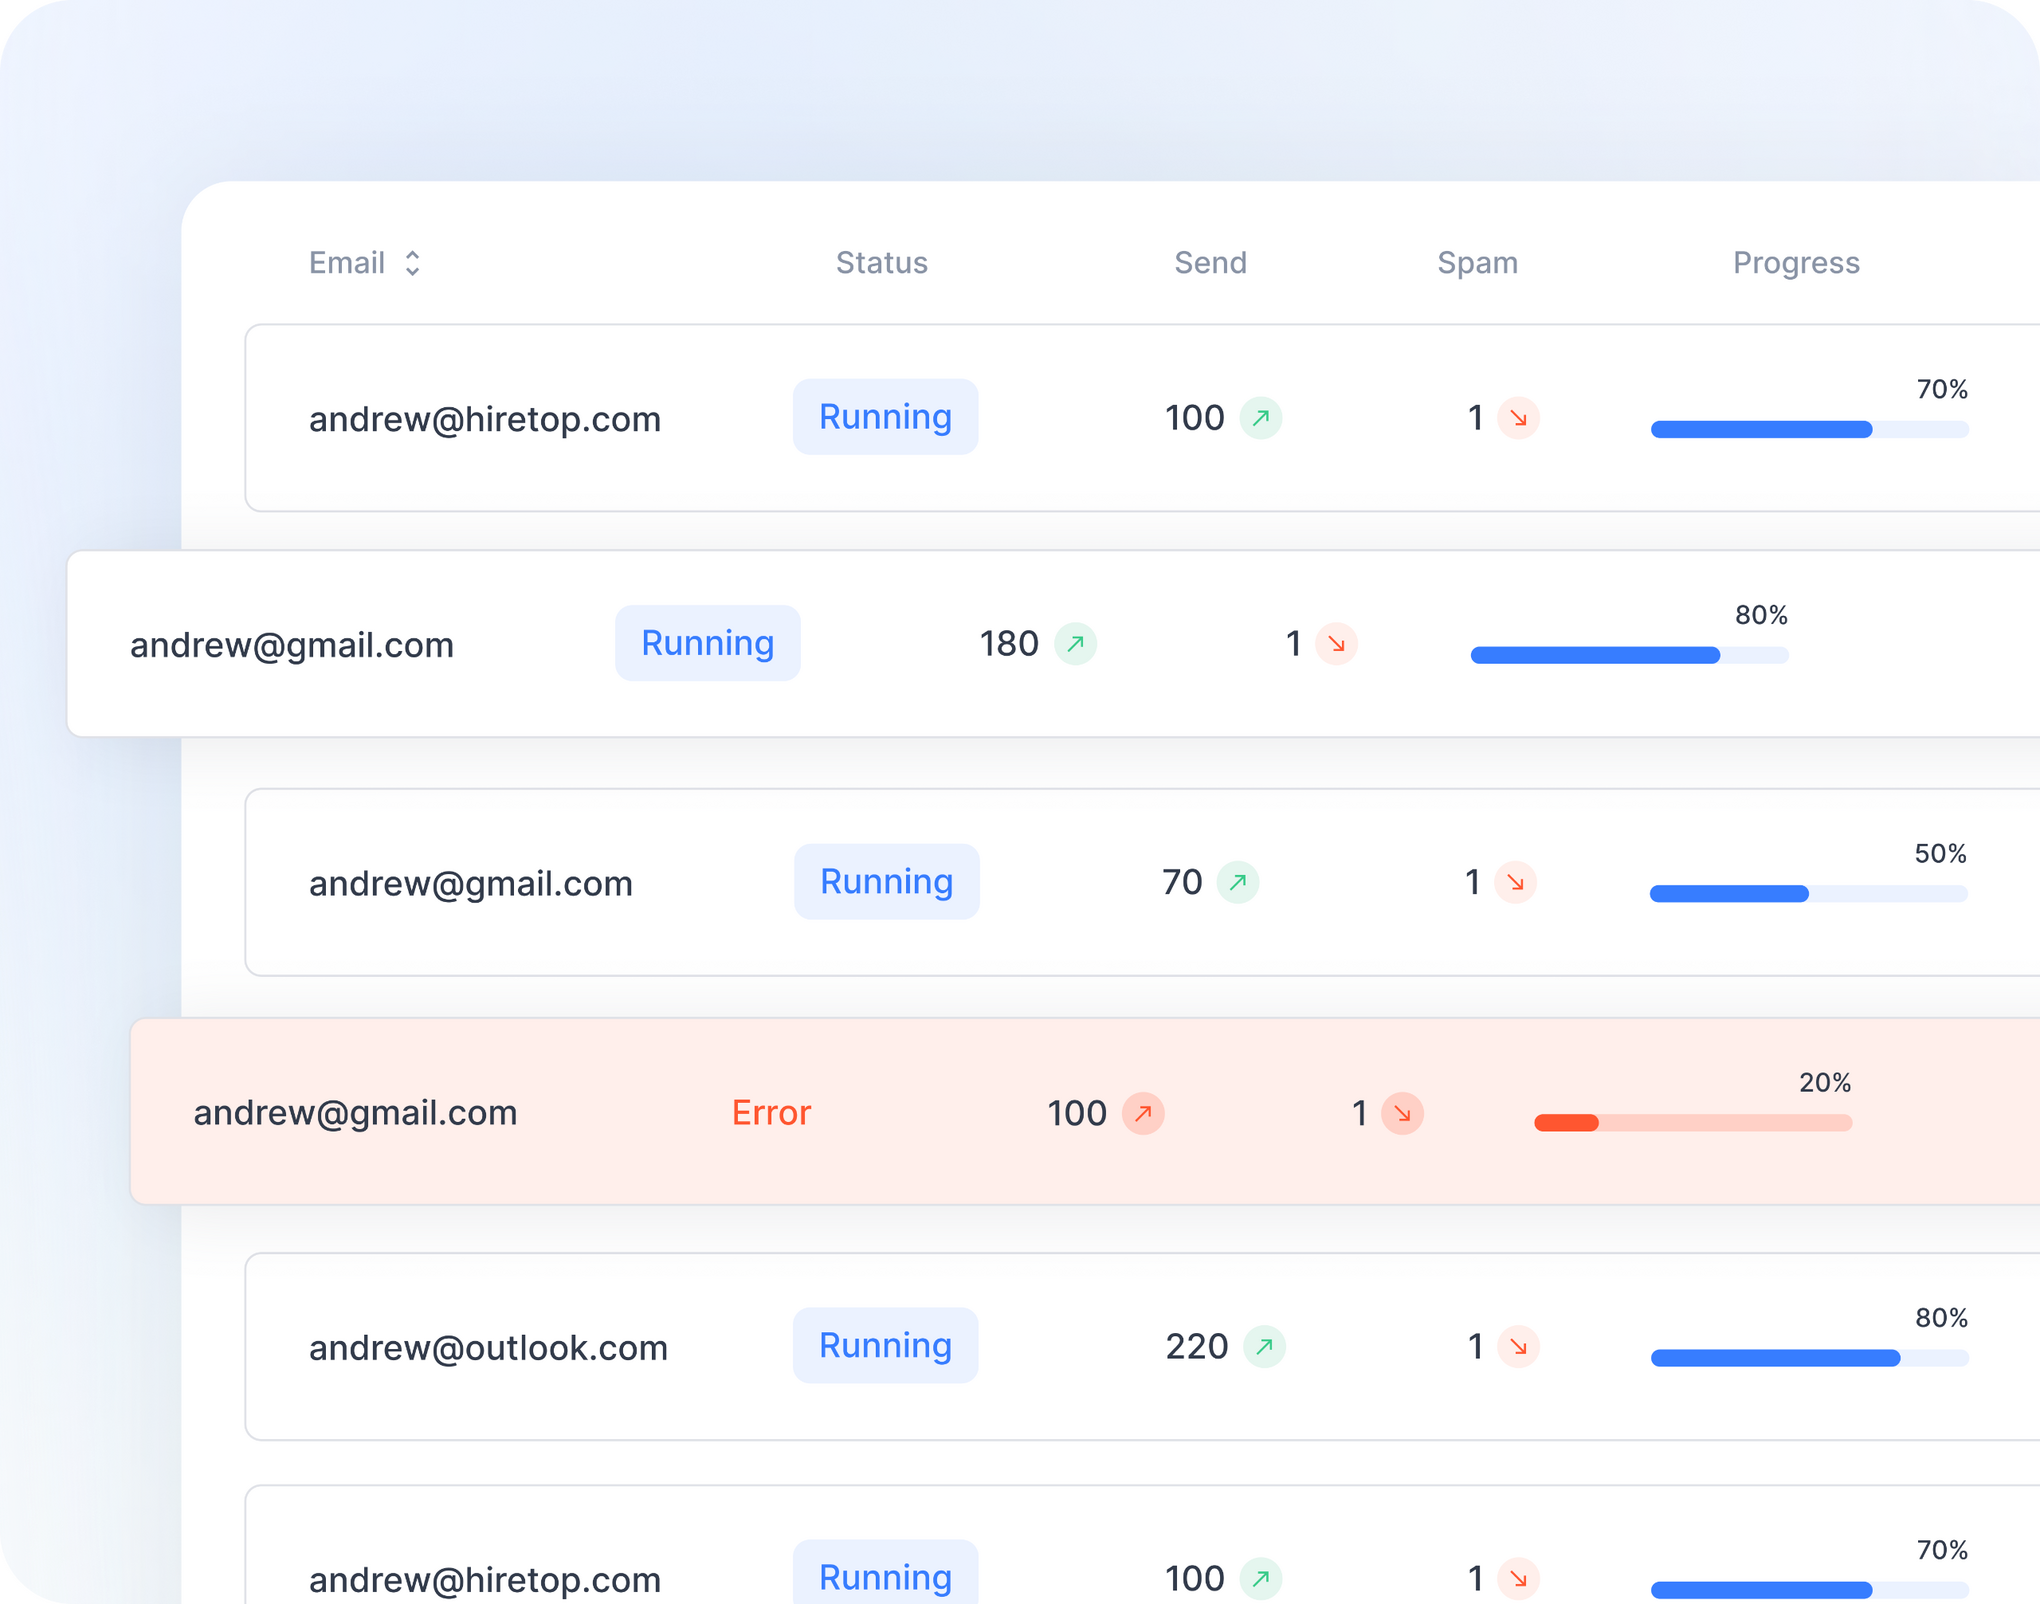Click spam down arrow in 50% gmail row

coord(1515,882)
